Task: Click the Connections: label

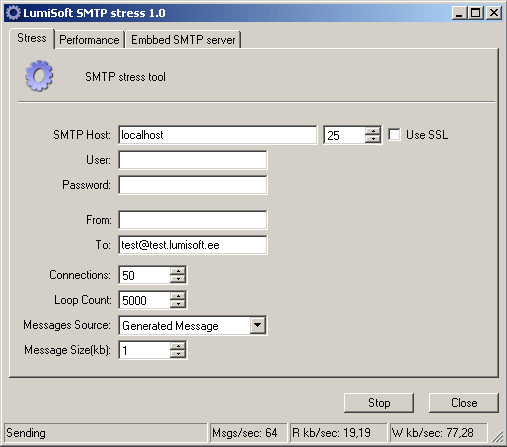Action: click(x=80, y=275)
